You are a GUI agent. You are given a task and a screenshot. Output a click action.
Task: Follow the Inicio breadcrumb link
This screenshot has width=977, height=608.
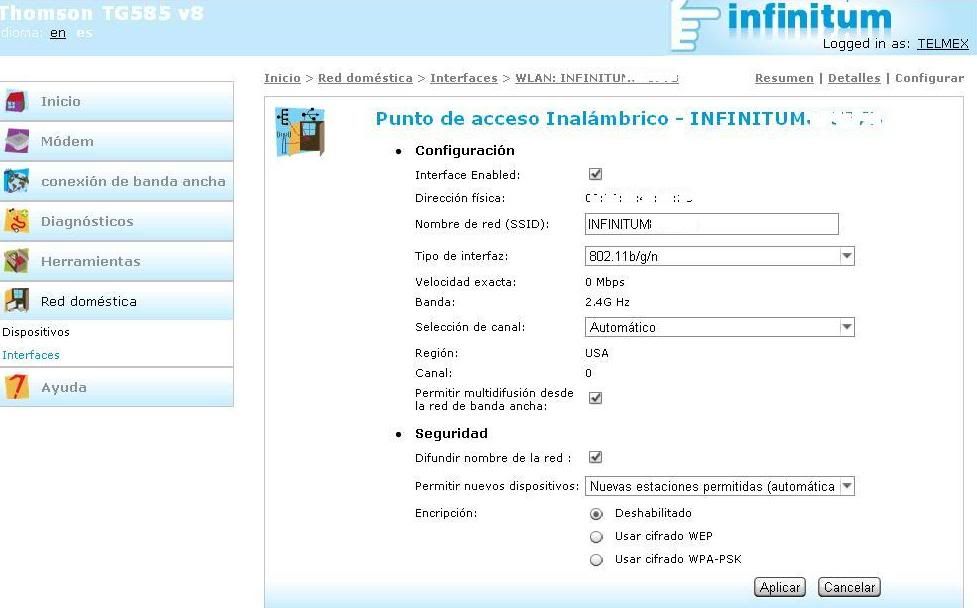[x=282, y=78]
